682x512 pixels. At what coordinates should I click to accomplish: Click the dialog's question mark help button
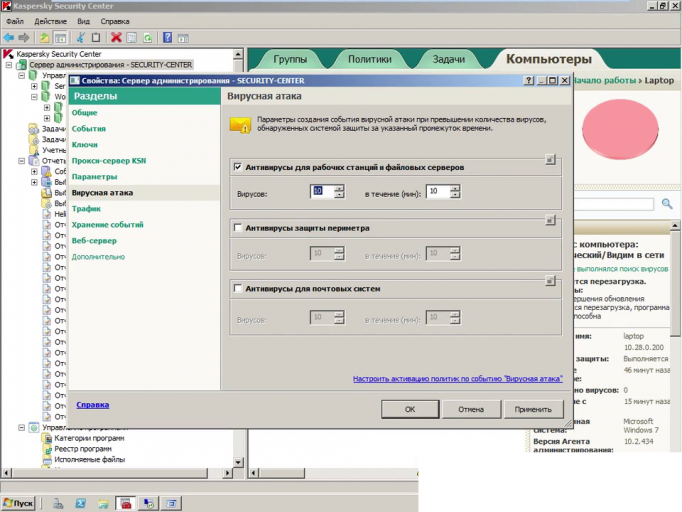[528, 80]
